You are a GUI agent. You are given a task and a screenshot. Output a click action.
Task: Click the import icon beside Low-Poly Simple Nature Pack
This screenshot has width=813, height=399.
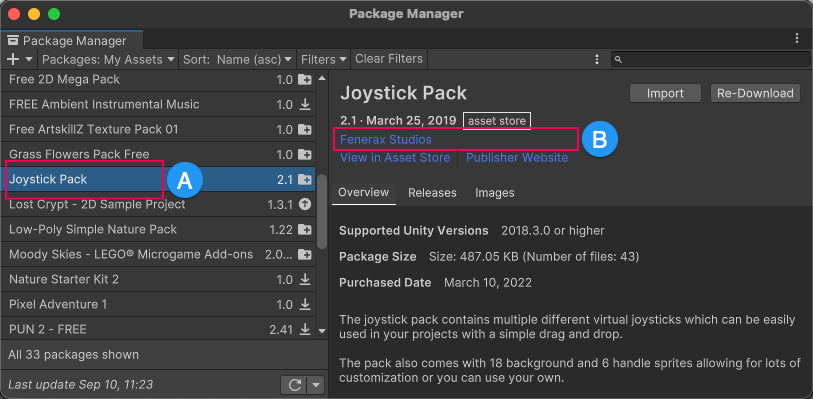tap(305, 230)
